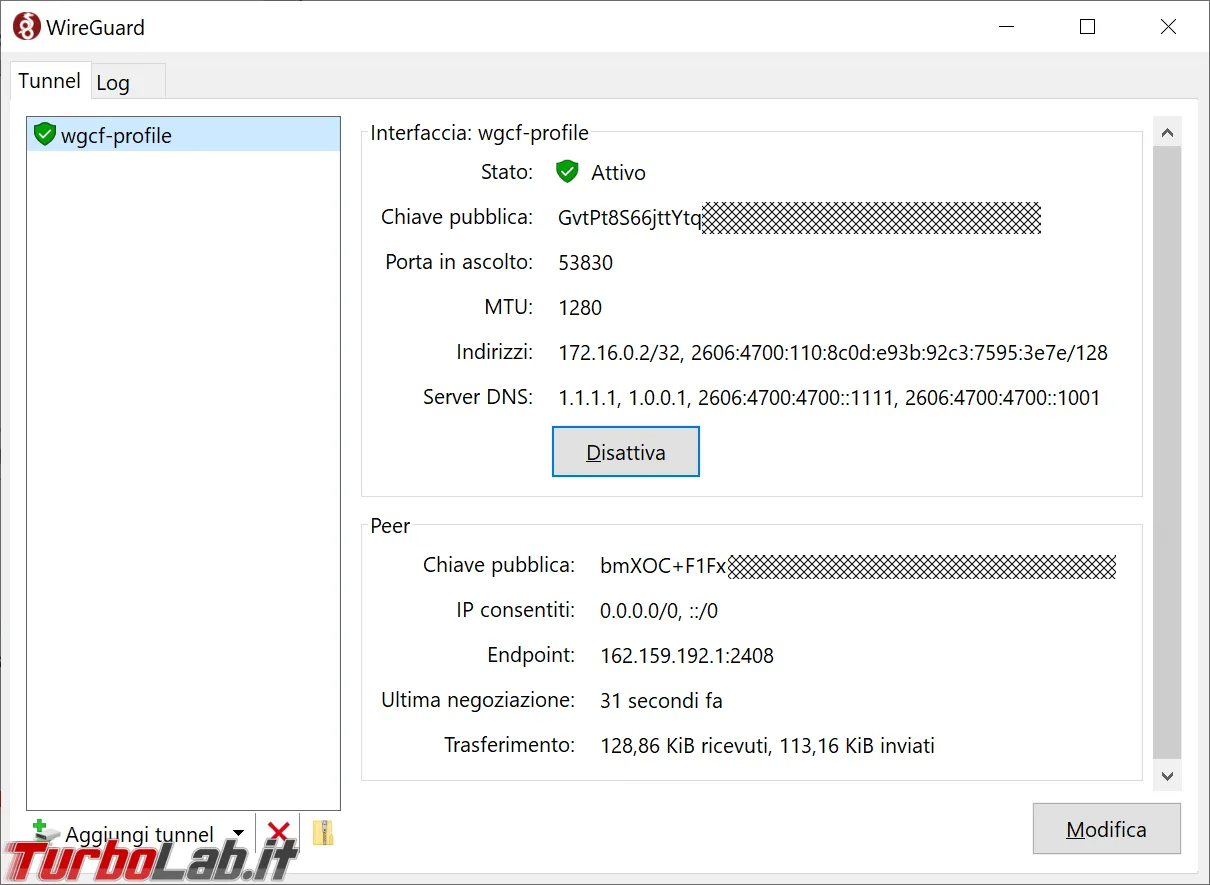Remove selected tunnel with red X icon
The height and width of the screenshot is (885, 1210).
click(x=279, y=832)
